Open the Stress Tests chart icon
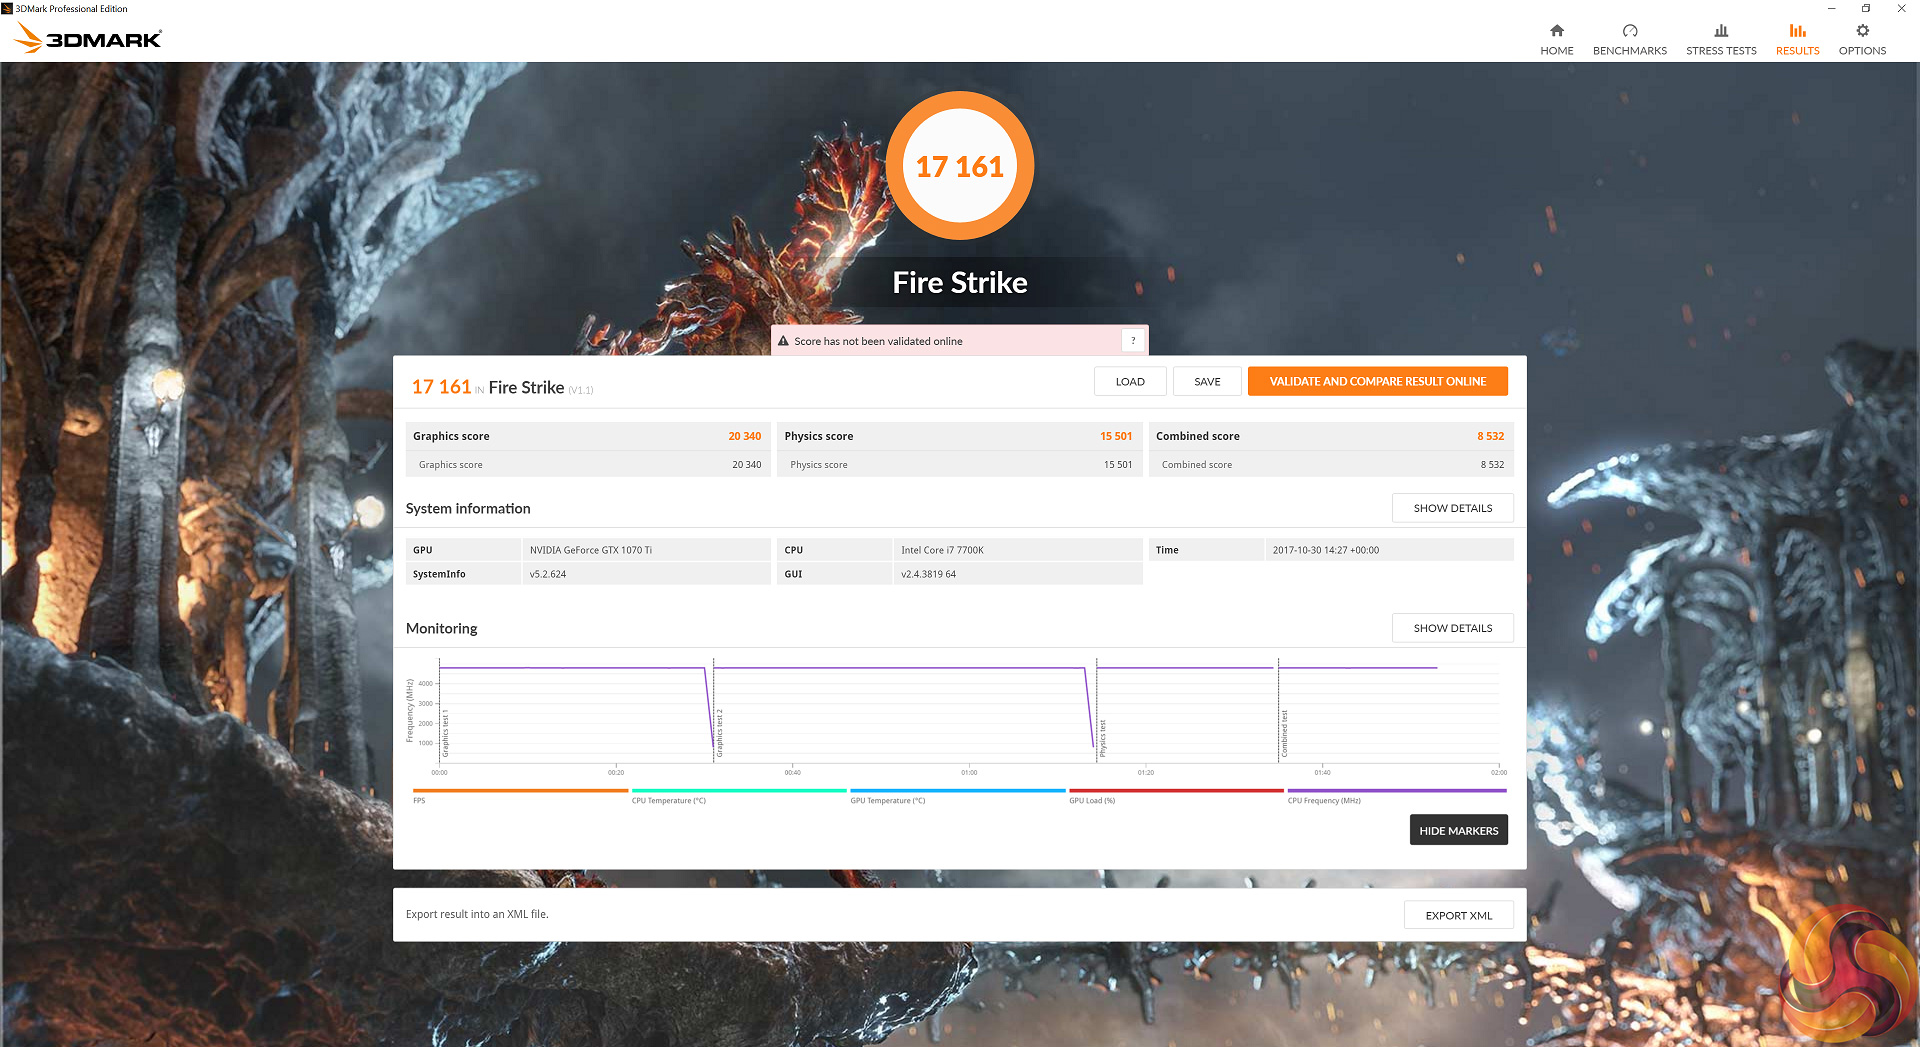1920x1047 pixels. (x=1720, y=31)
